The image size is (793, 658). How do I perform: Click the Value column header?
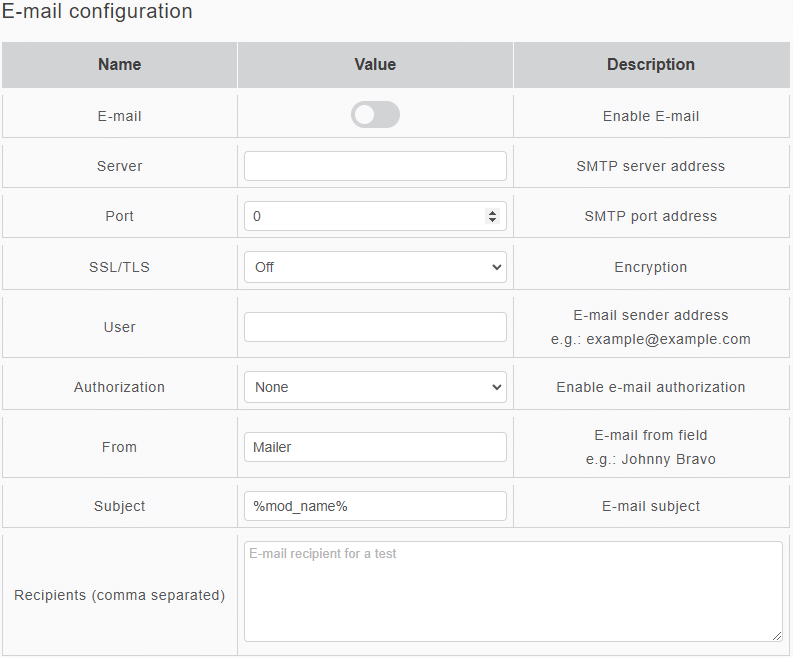coord(375,65)
